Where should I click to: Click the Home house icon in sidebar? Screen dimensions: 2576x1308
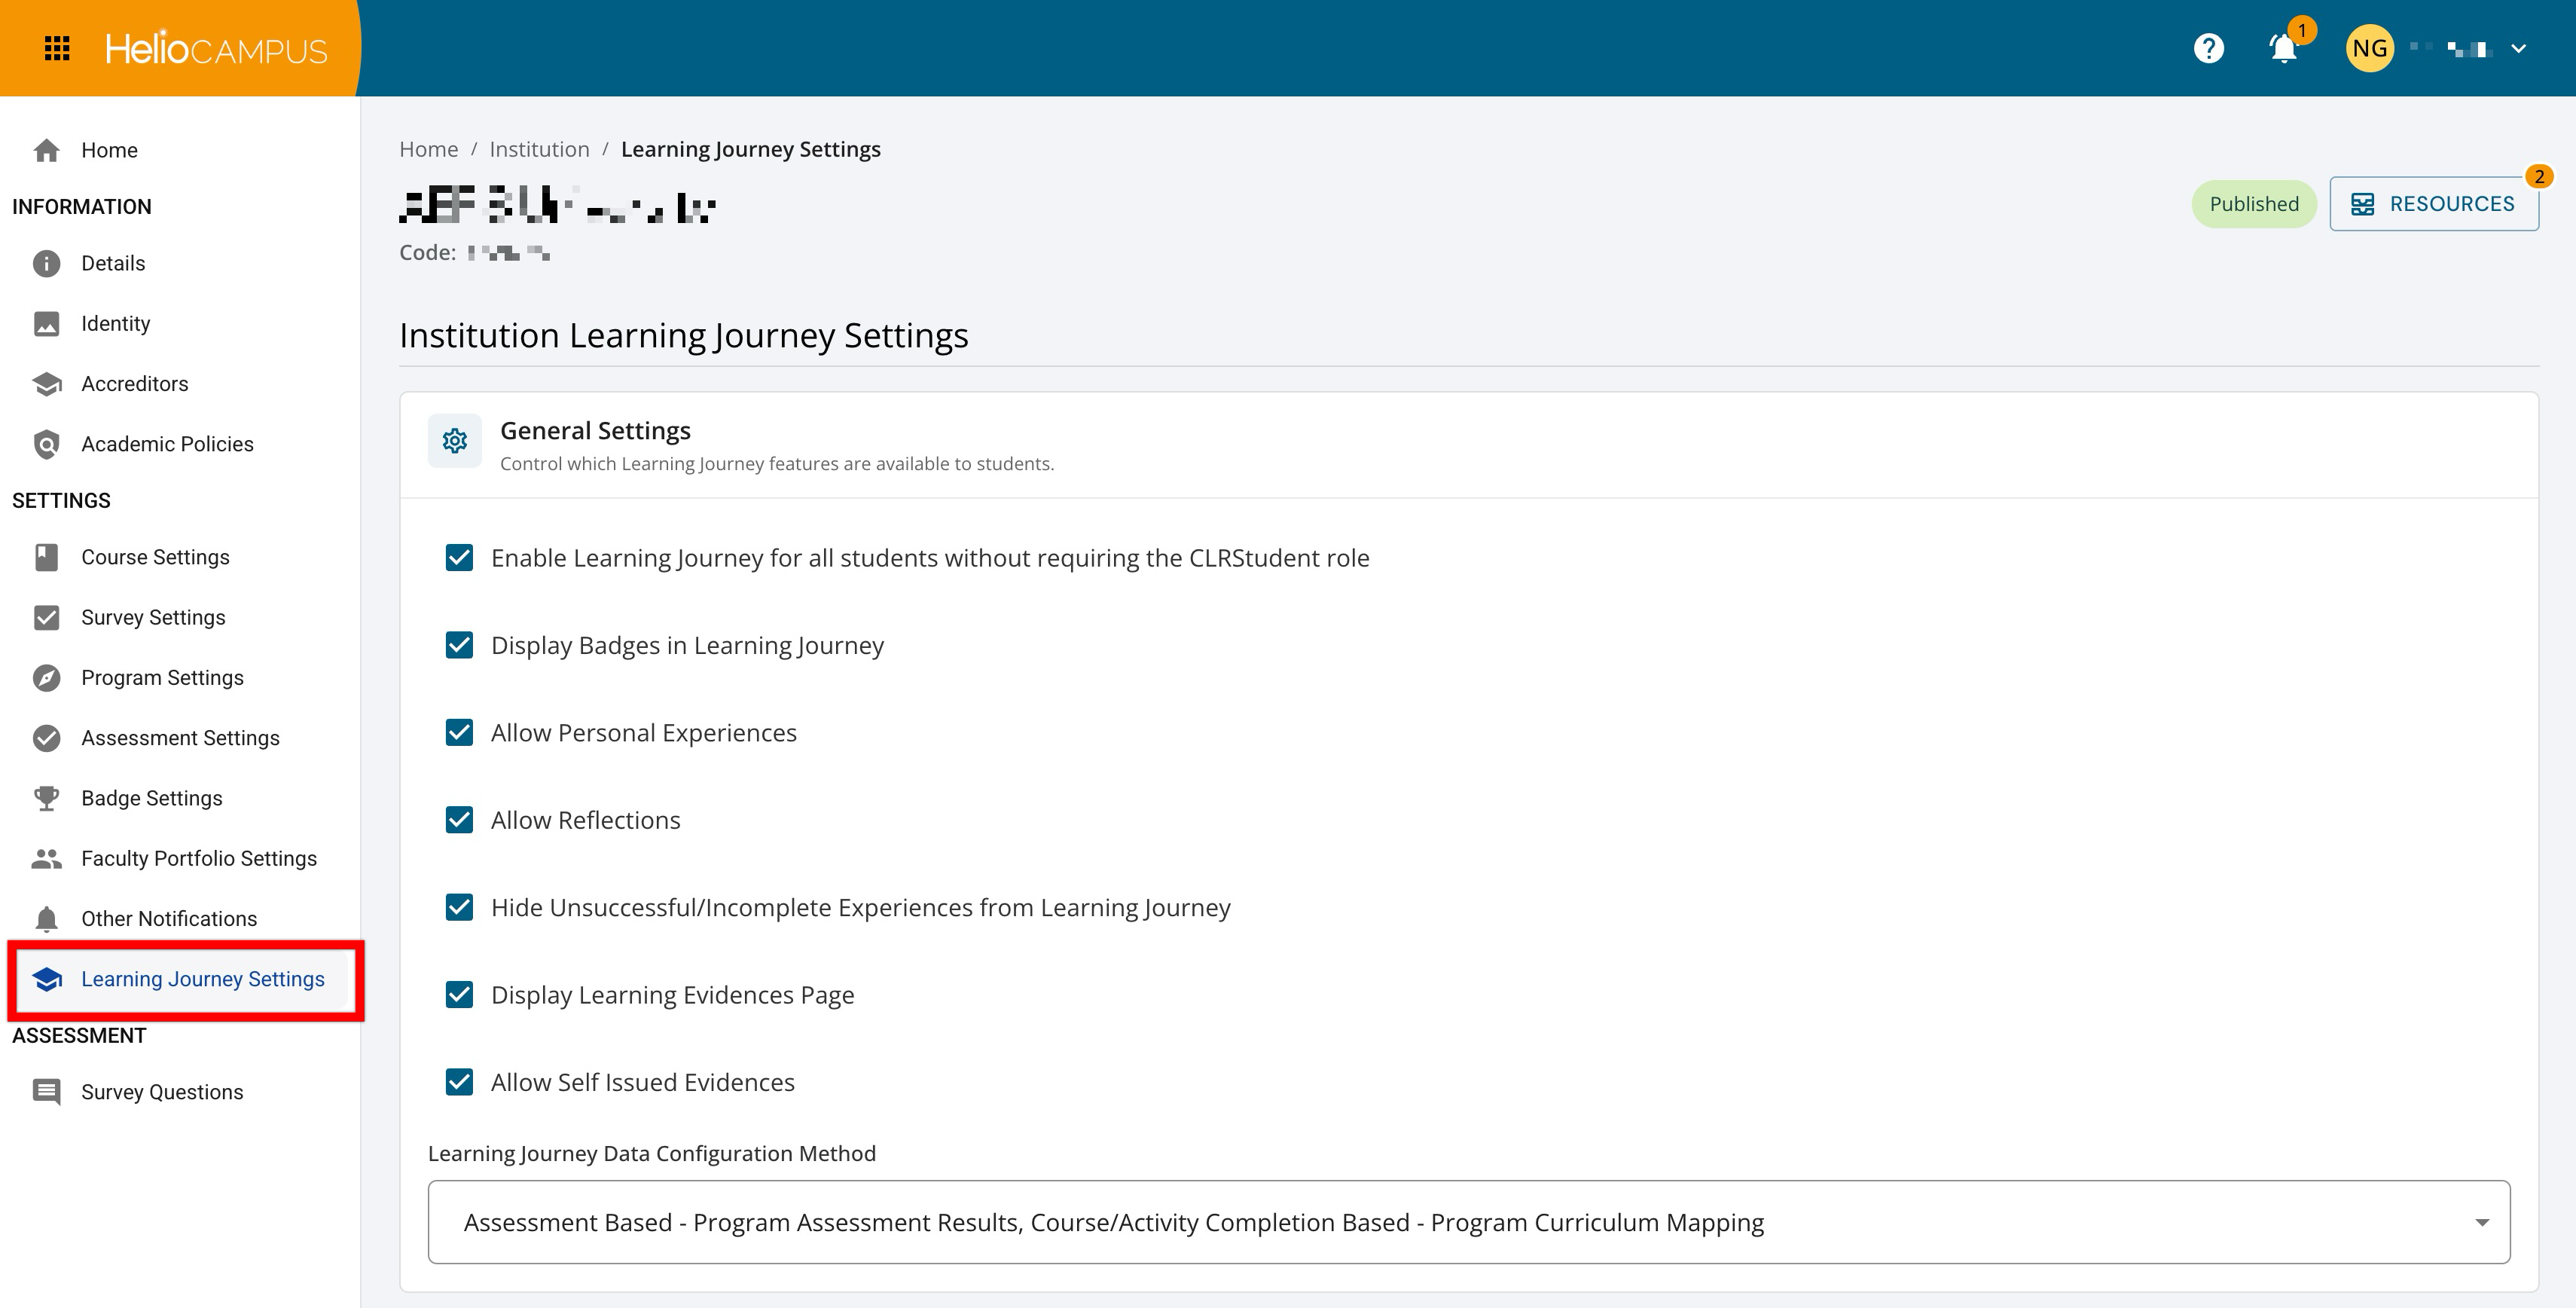(46, 150)
